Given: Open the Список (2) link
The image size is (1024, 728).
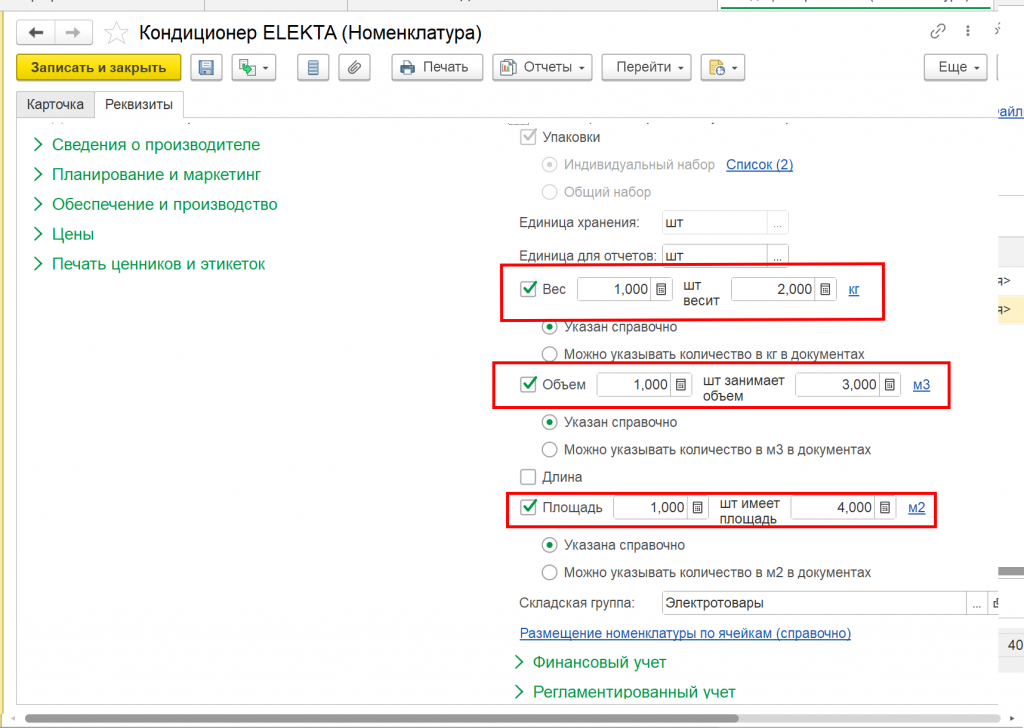Looking at the screenshot, I should pos(760,165).
